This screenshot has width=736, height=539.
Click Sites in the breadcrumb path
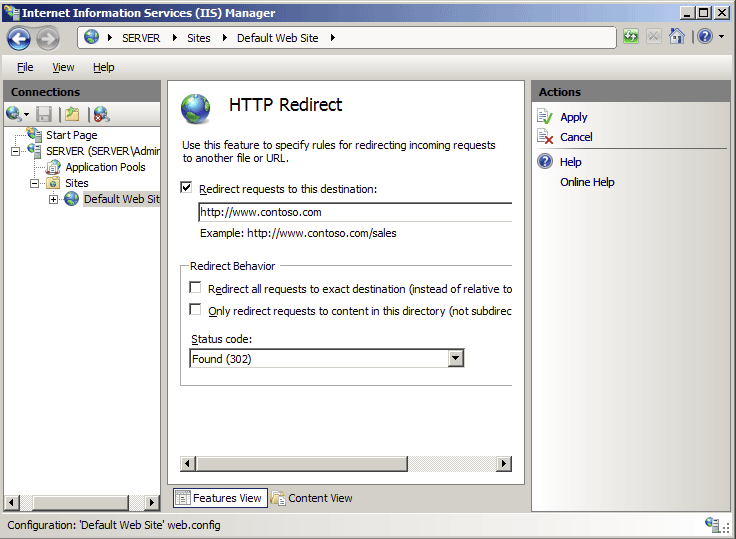[199, 38]
